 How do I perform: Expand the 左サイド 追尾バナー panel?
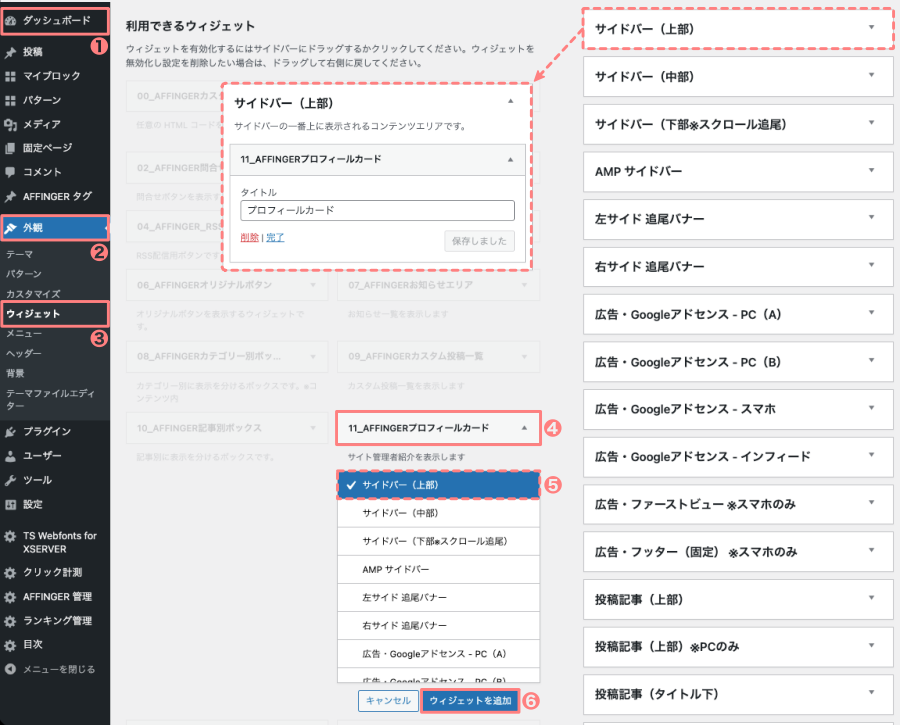tap(737, 219)
